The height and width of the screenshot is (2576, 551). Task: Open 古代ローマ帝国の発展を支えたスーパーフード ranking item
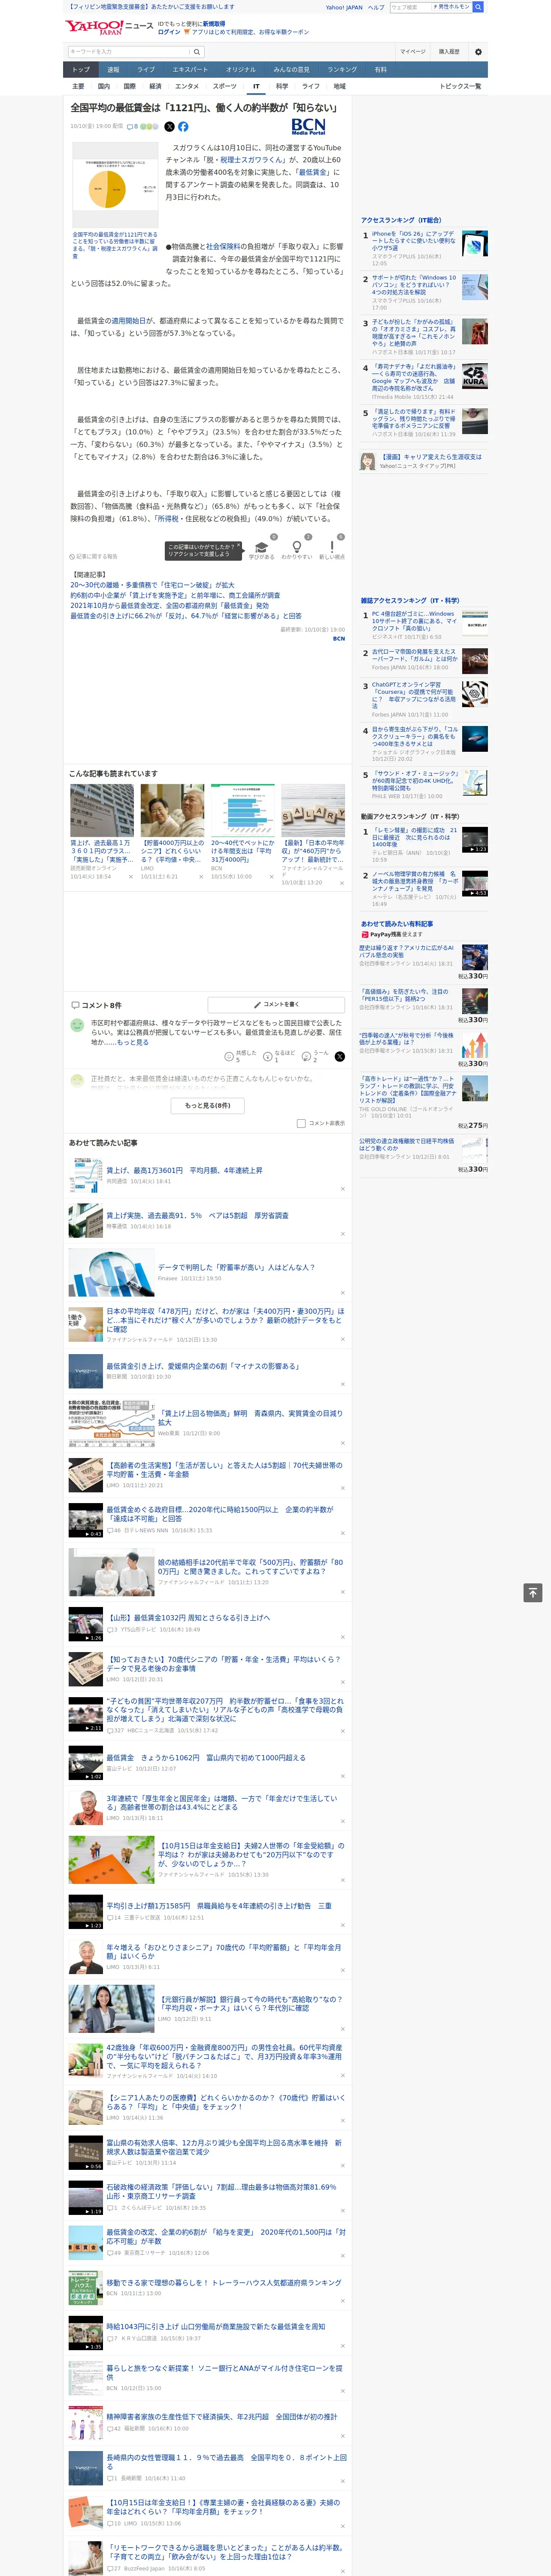(x=415, y=656)
